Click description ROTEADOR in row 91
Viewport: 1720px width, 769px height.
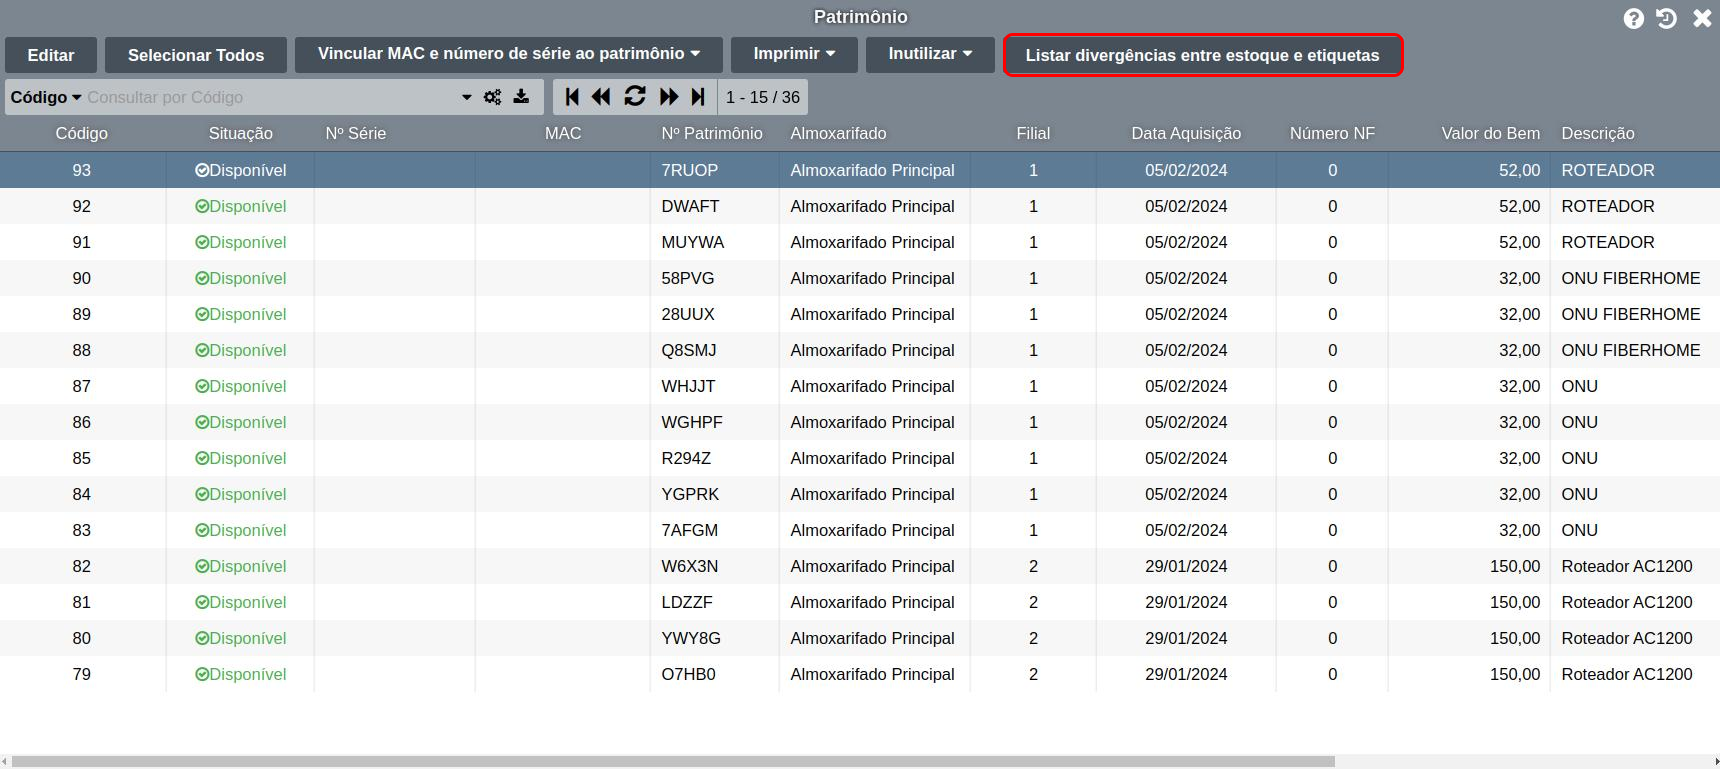1608,242
